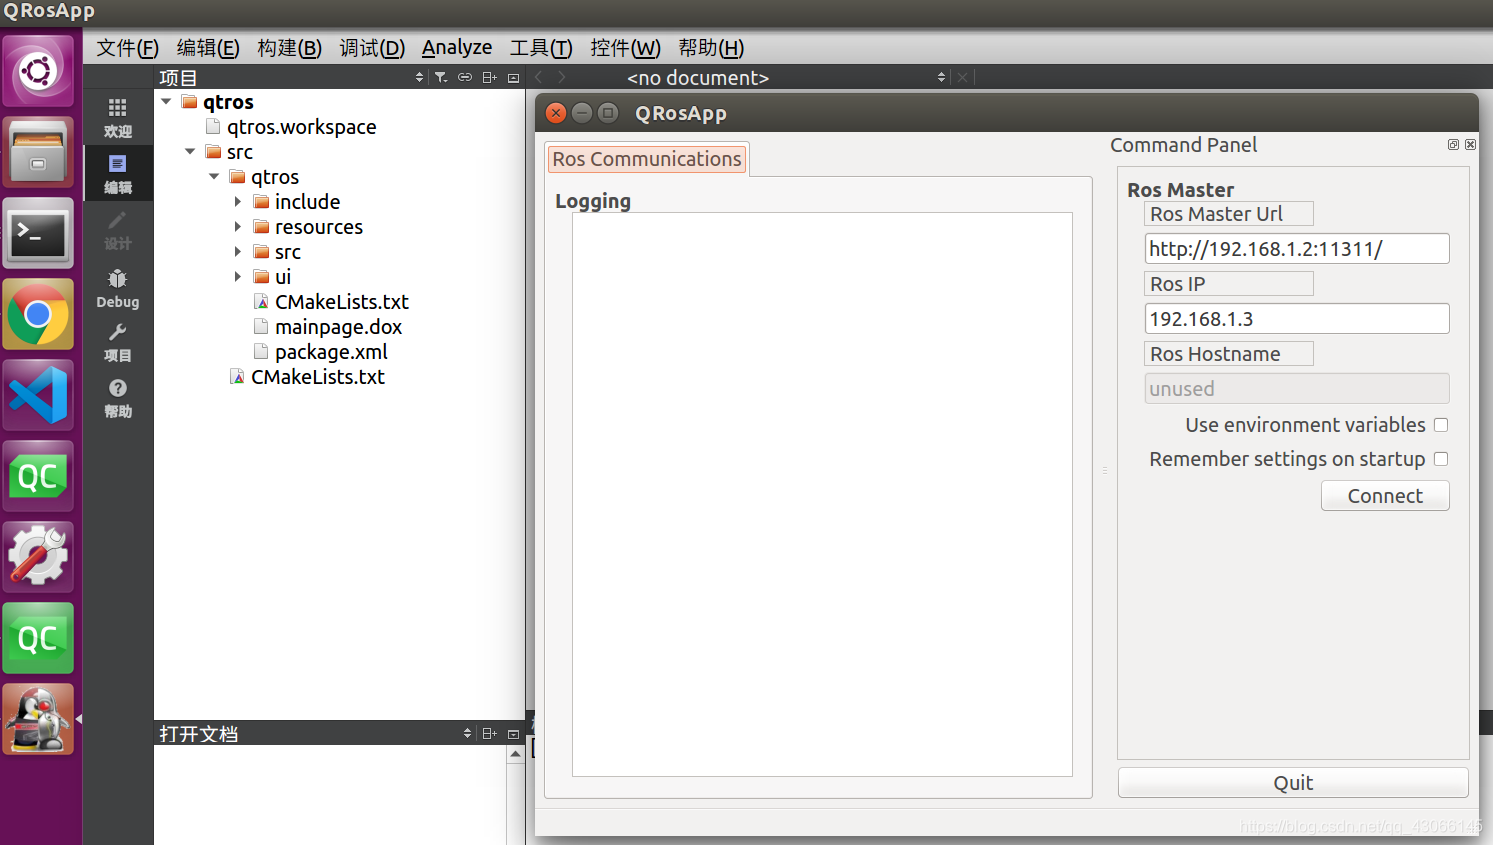Image resolution: width=1493 pixels, height=845 pixels.
Task: Synchronize project tree with editor via link icon
Action: [464, 76]
